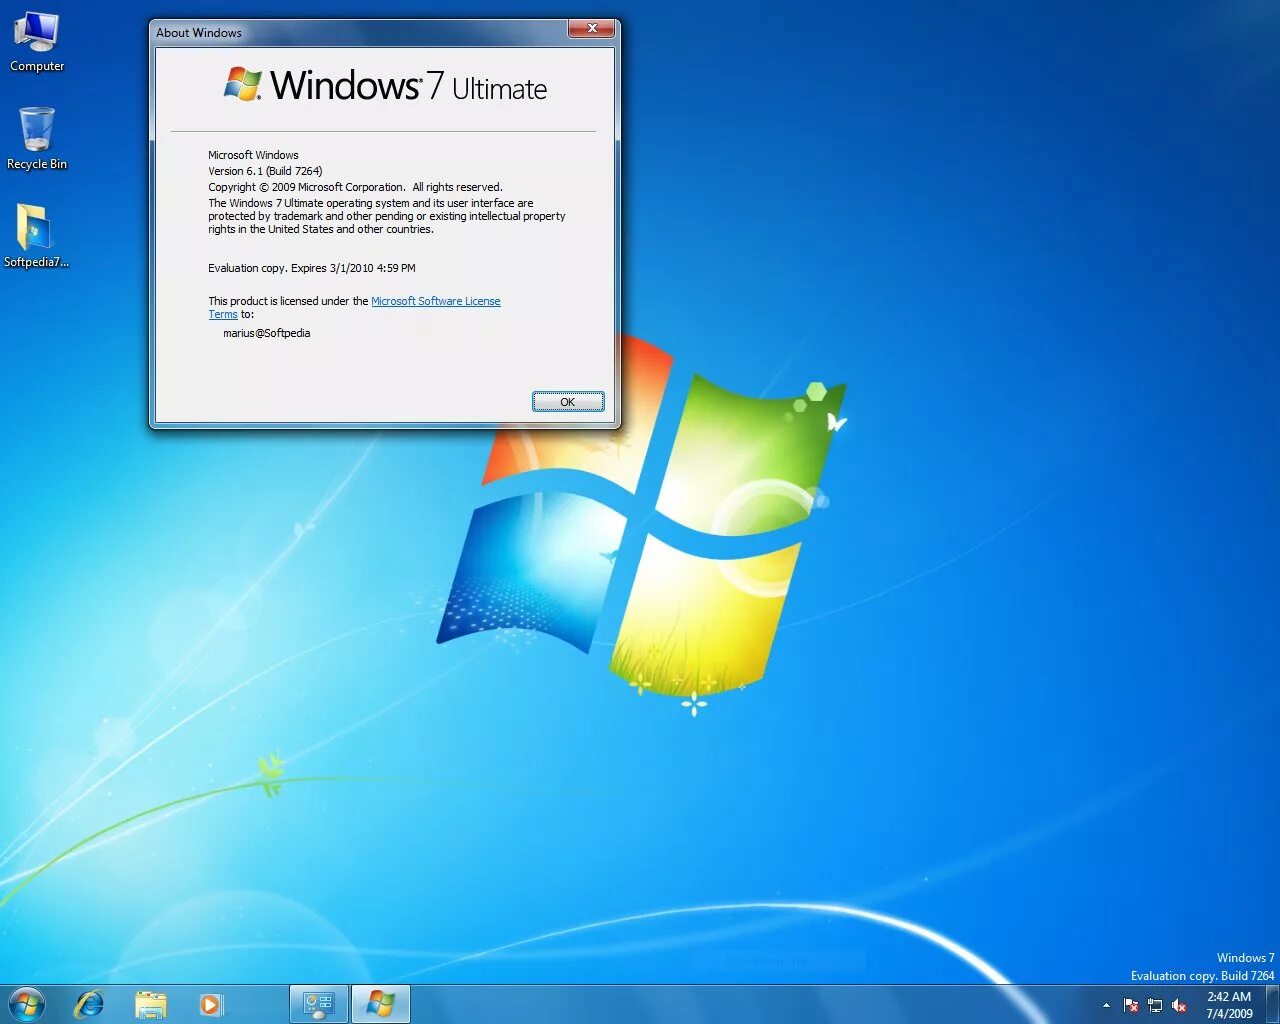Open the Start menu orb
This screenshot has height=1024, width=1280.
pyautogui.click(x=27, y=1004)
